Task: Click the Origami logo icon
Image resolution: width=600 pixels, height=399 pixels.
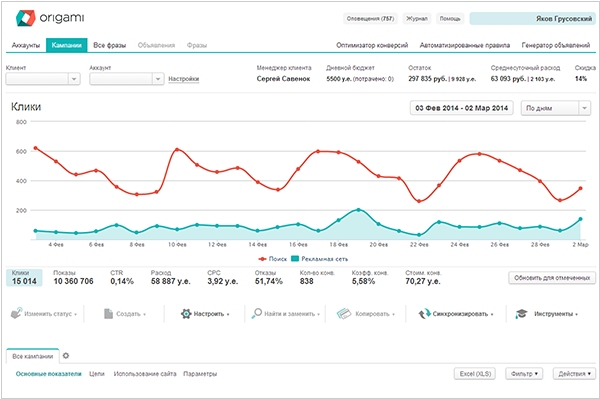Action: (25, 18)
